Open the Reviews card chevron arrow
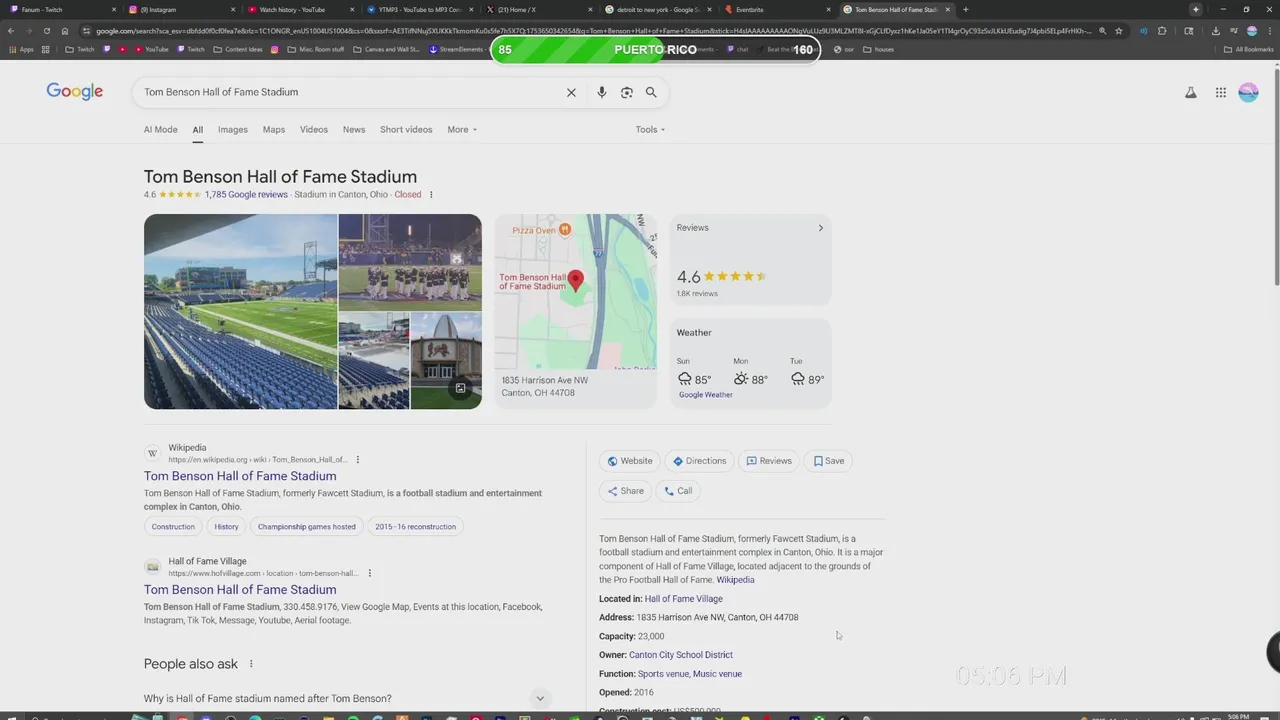The image size is (1280, 720). [x=820, y=228]
